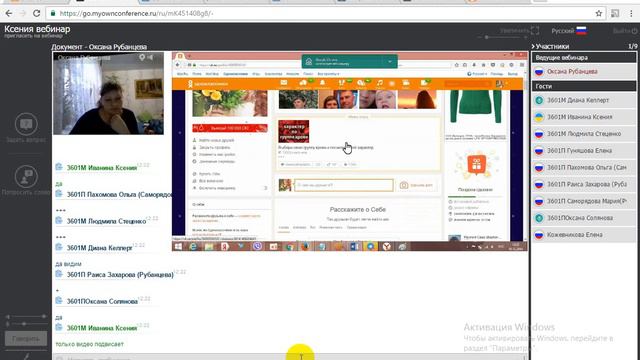Open Internet Explorer in shared taskbar
The width and height of the screenshot is (640, 360).
click(193, 246)
